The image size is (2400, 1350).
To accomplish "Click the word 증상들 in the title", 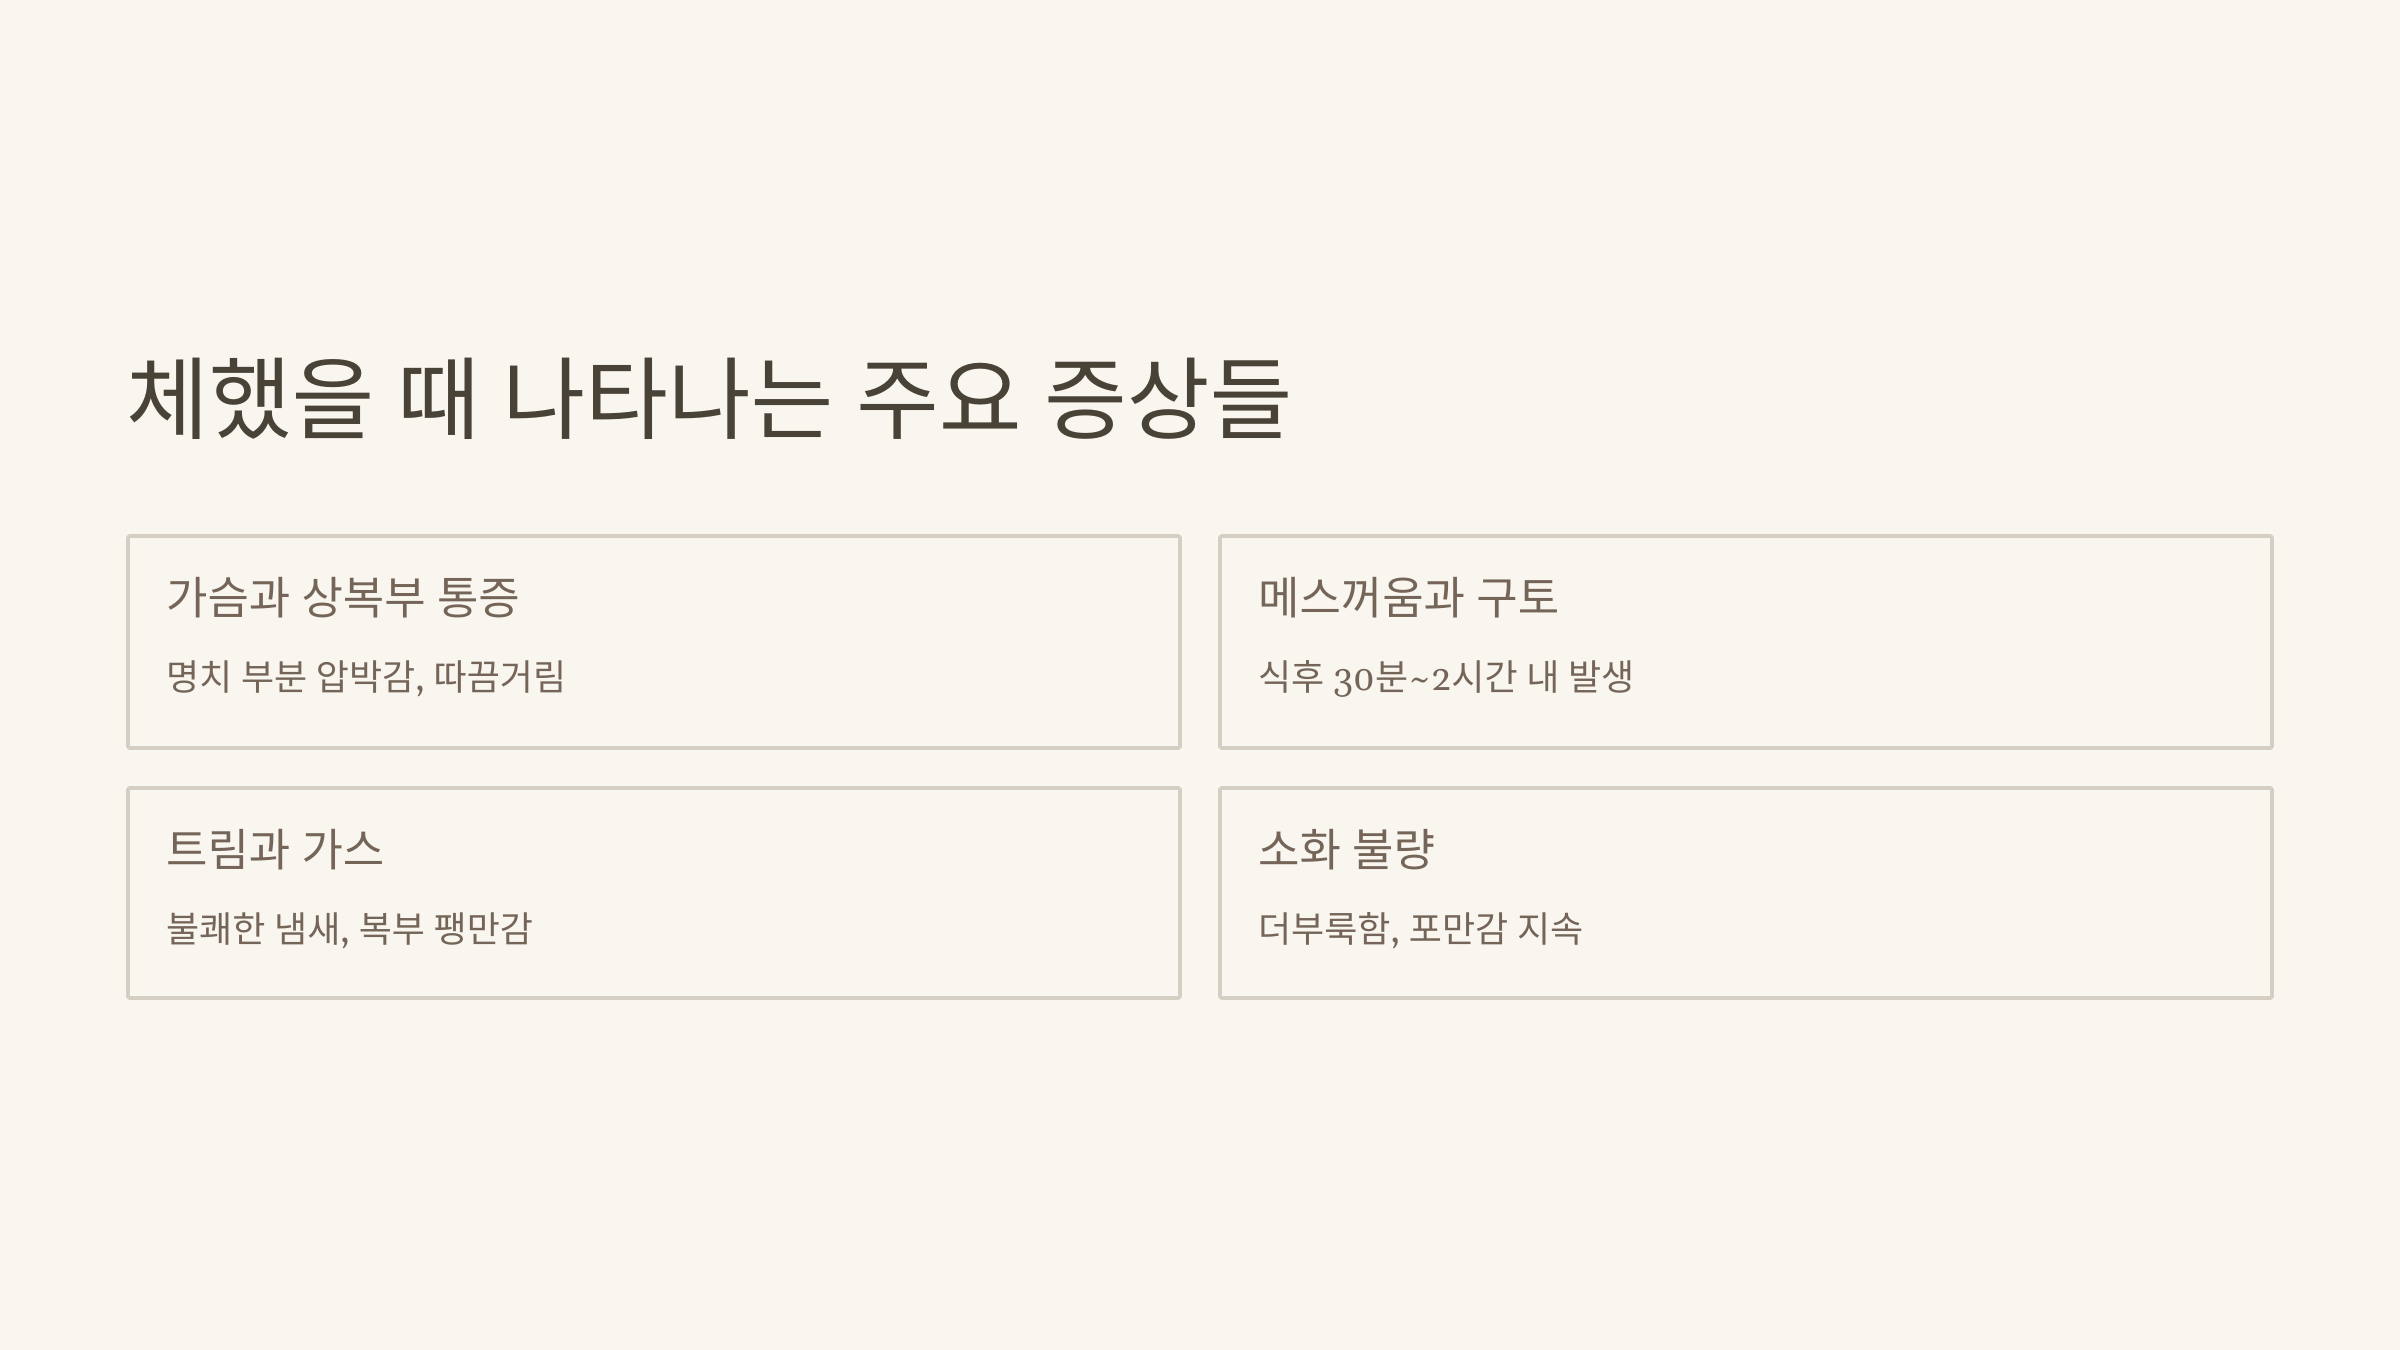I will pos(1167,399).
